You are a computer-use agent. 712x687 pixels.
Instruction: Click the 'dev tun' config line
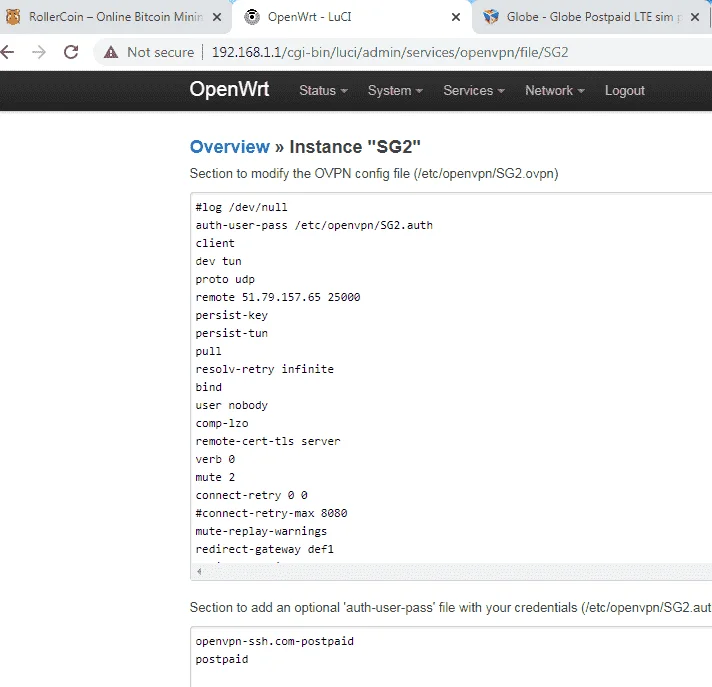[x=218, y=261]
